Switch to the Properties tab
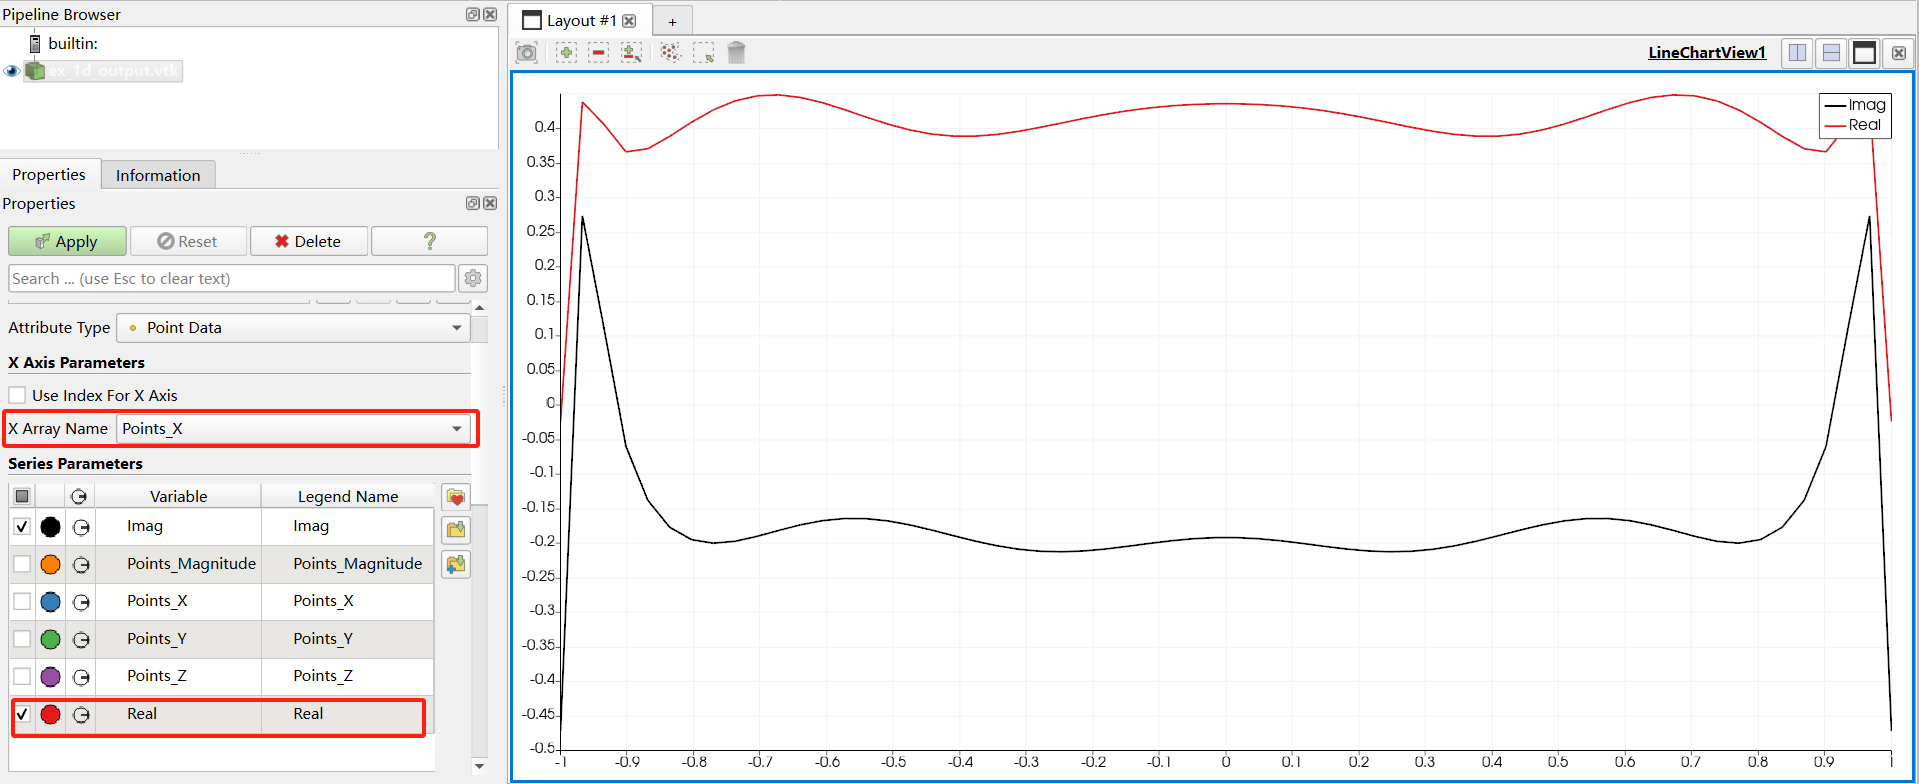Image resolution: width=1919 pixels, height=784 pixels. [49, 175]
